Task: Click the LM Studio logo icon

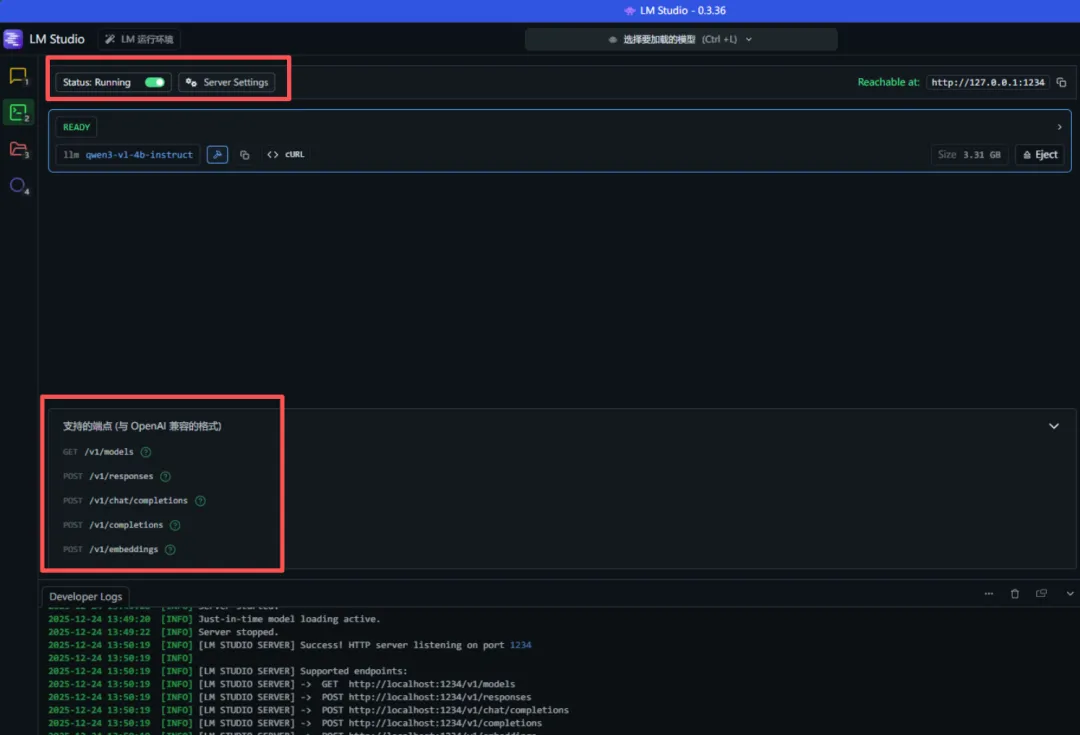Action: pyautogui.click(x=13, y=39)
